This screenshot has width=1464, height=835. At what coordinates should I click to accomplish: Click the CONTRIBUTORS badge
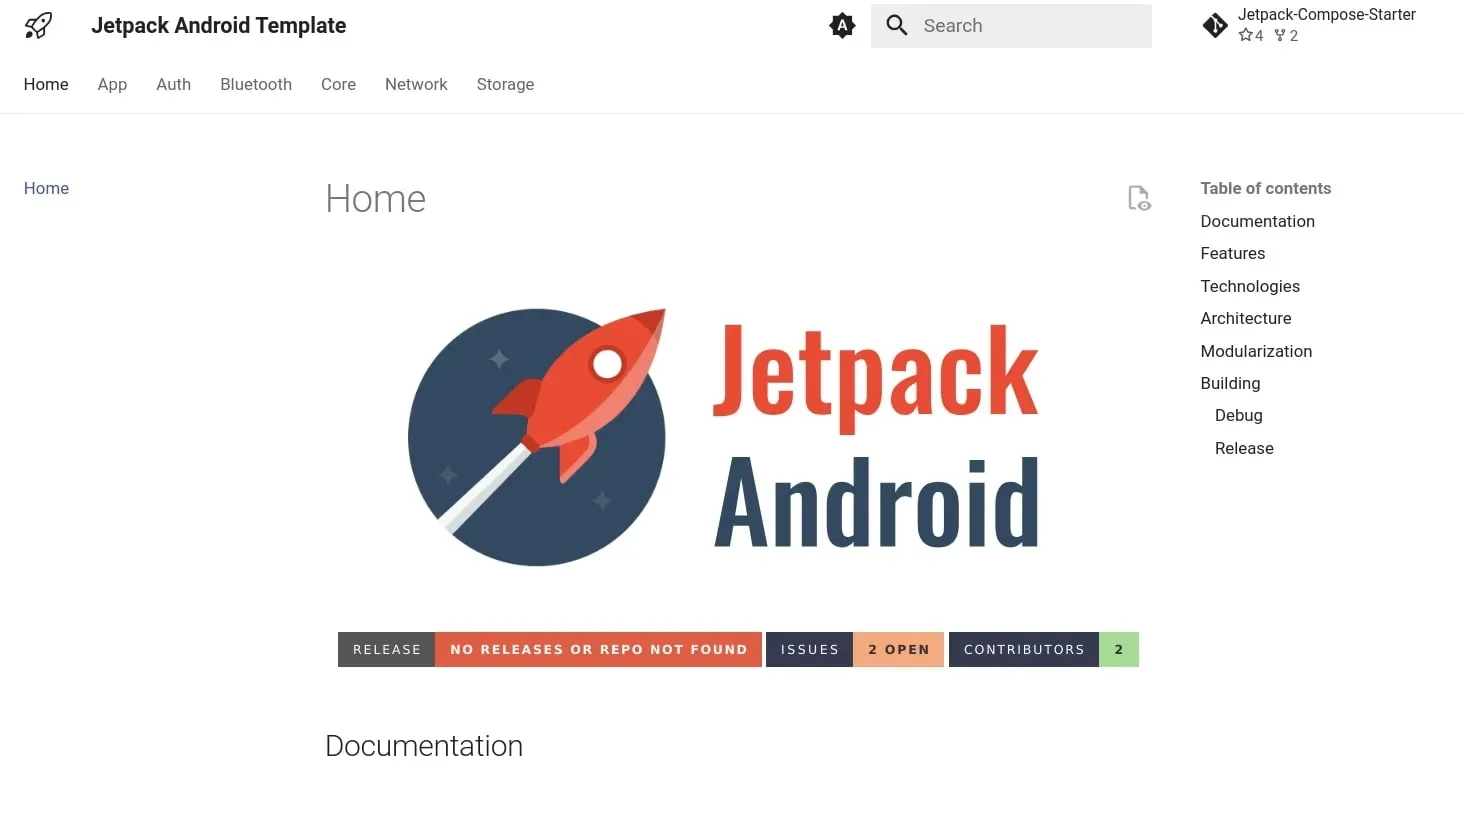1023,649
